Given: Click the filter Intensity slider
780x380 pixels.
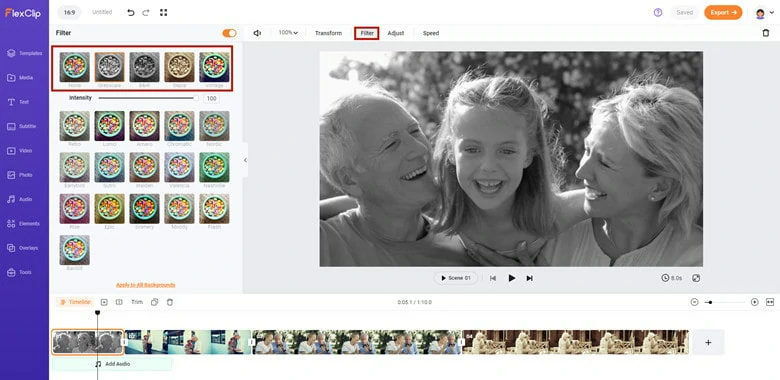Looking at the screenshot, I should click(x=148, y=98).
